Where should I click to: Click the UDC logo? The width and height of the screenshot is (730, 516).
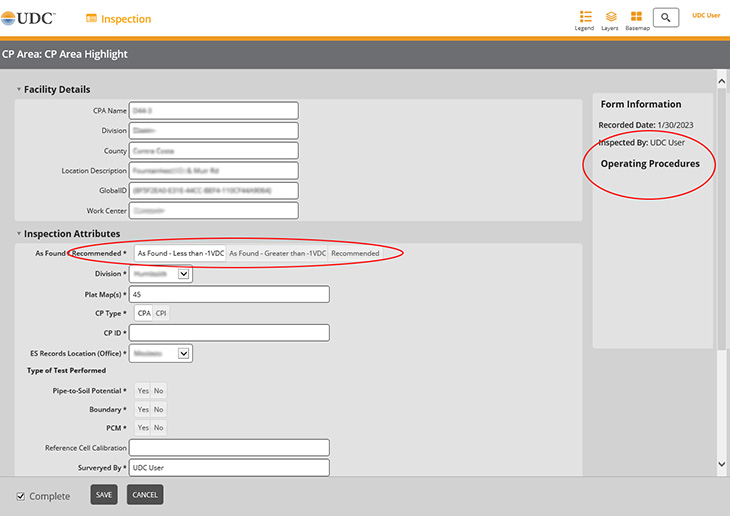coord(30,18)
